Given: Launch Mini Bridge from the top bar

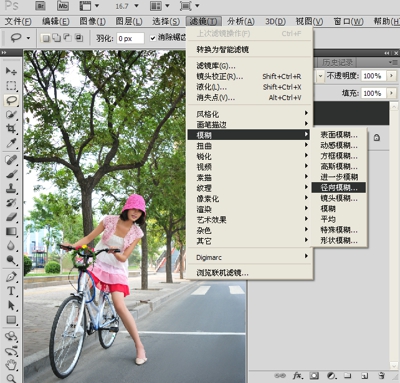Looking at the screenshot, I should point(63,6).
